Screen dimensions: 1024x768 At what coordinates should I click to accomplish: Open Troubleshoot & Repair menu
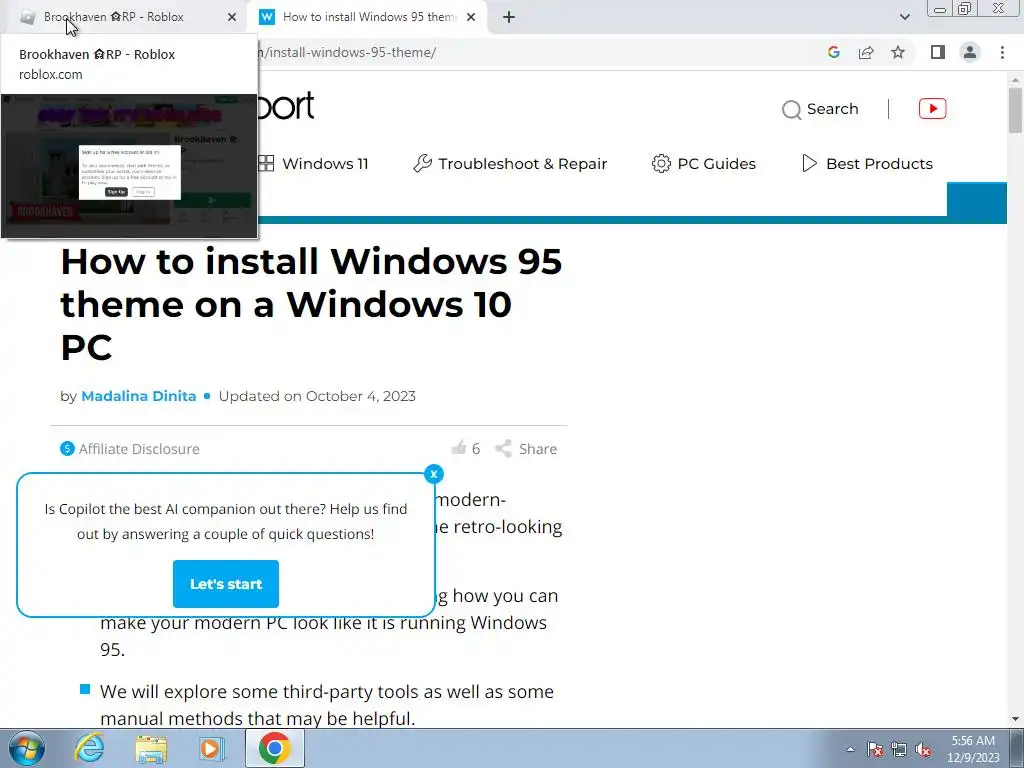tap(510, 163)
